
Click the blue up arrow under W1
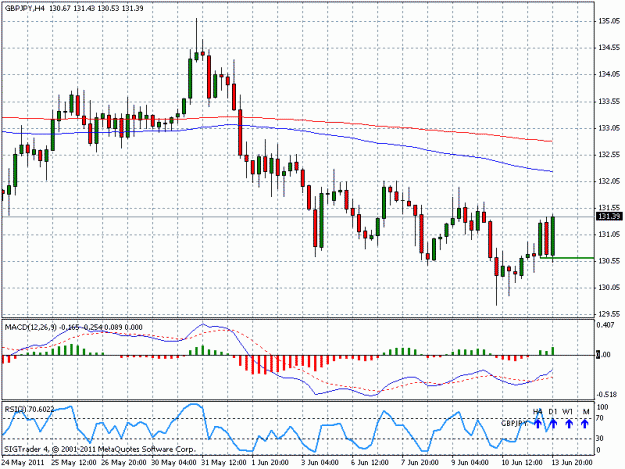pyautogui.click(x=569, y=424)
